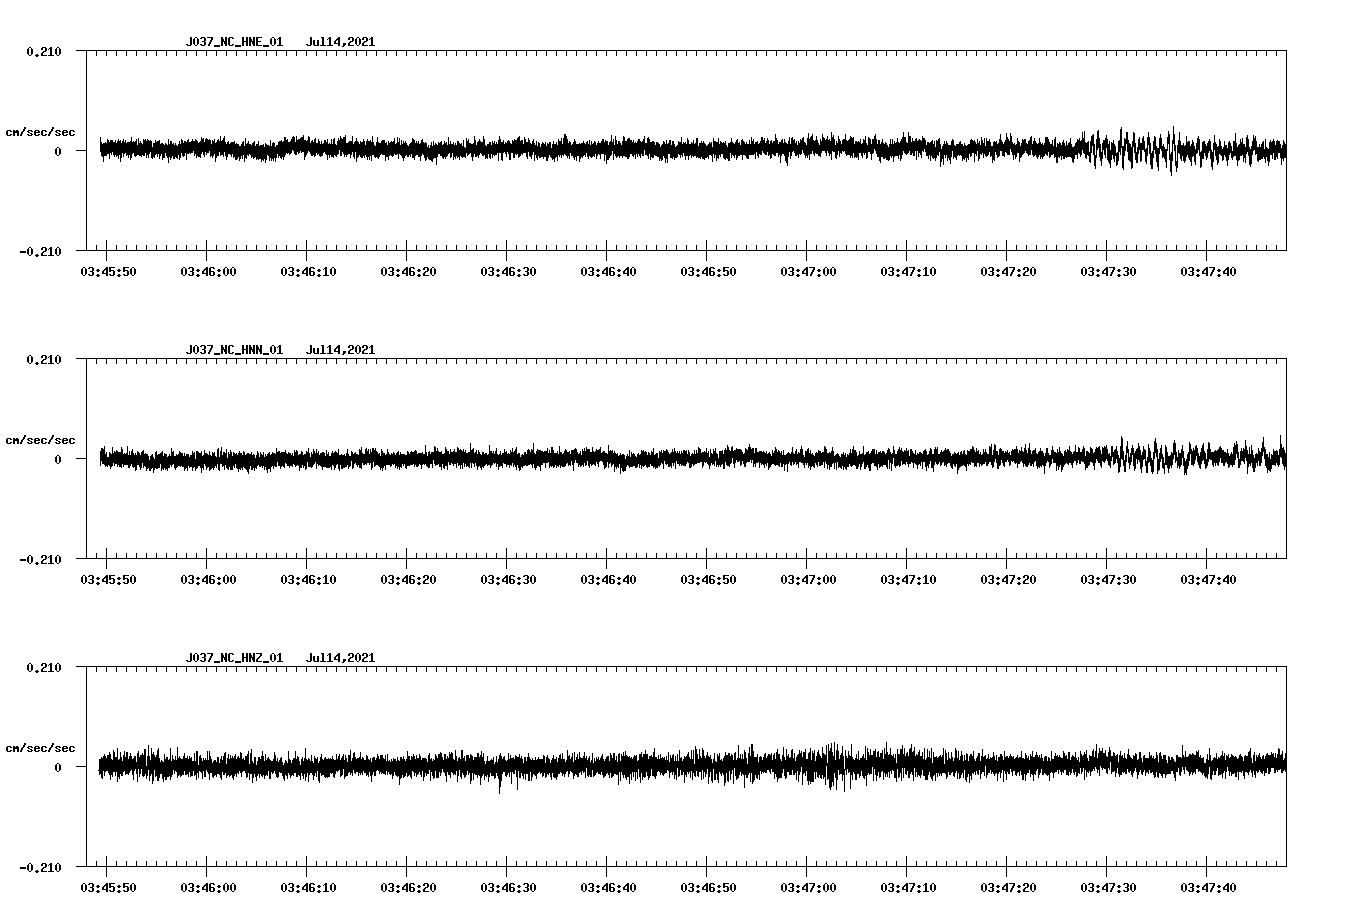Click the zero baseline label on the HNN axis
Screen dimensions: 1358x924
coord(58,459)
